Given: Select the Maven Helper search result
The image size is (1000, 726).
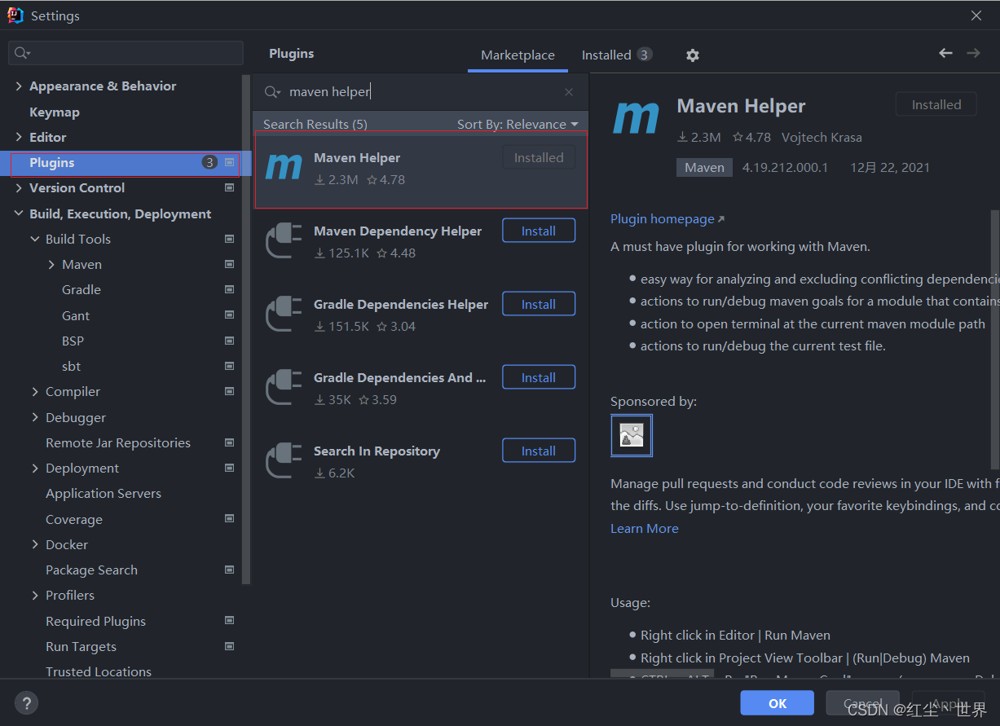Looking at the screenshot, I should tap(421, 170).
